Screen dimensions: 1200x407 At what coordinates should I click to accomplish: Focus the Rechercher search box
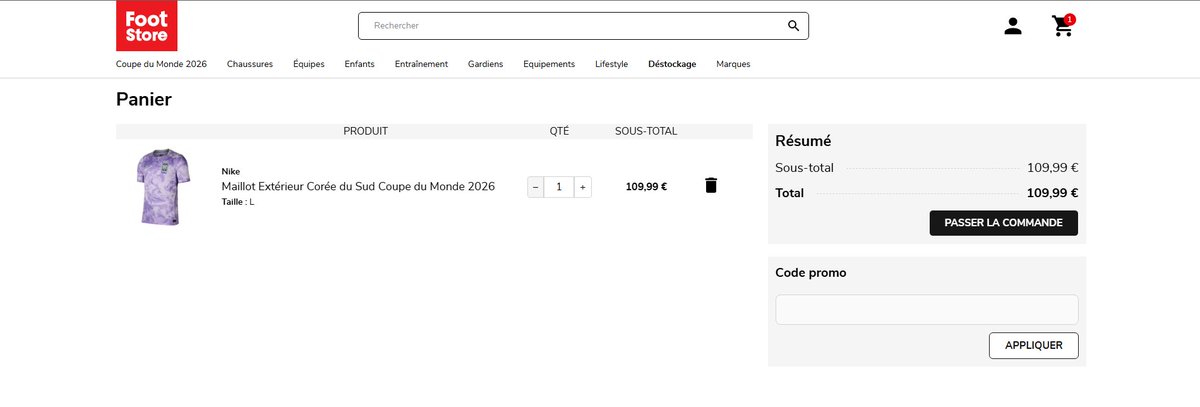[x=583, y=26]
